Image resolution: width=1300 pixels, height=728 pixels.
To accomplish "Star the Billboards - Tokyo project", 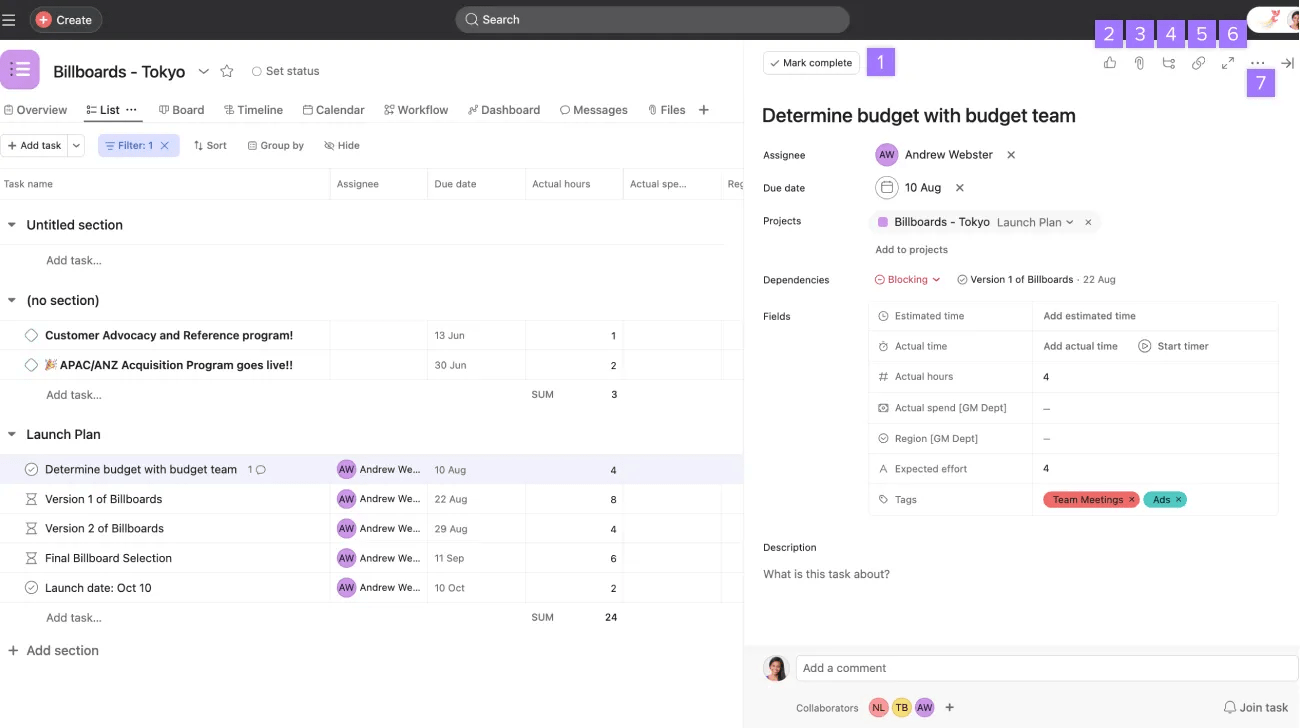I will pyautogui.click(x=227, y=71).
